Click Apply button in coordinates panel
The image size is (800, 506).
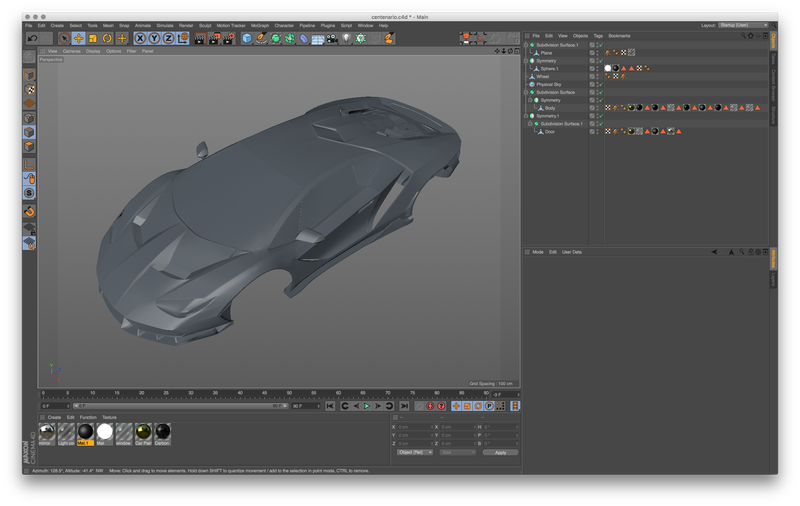501,452
